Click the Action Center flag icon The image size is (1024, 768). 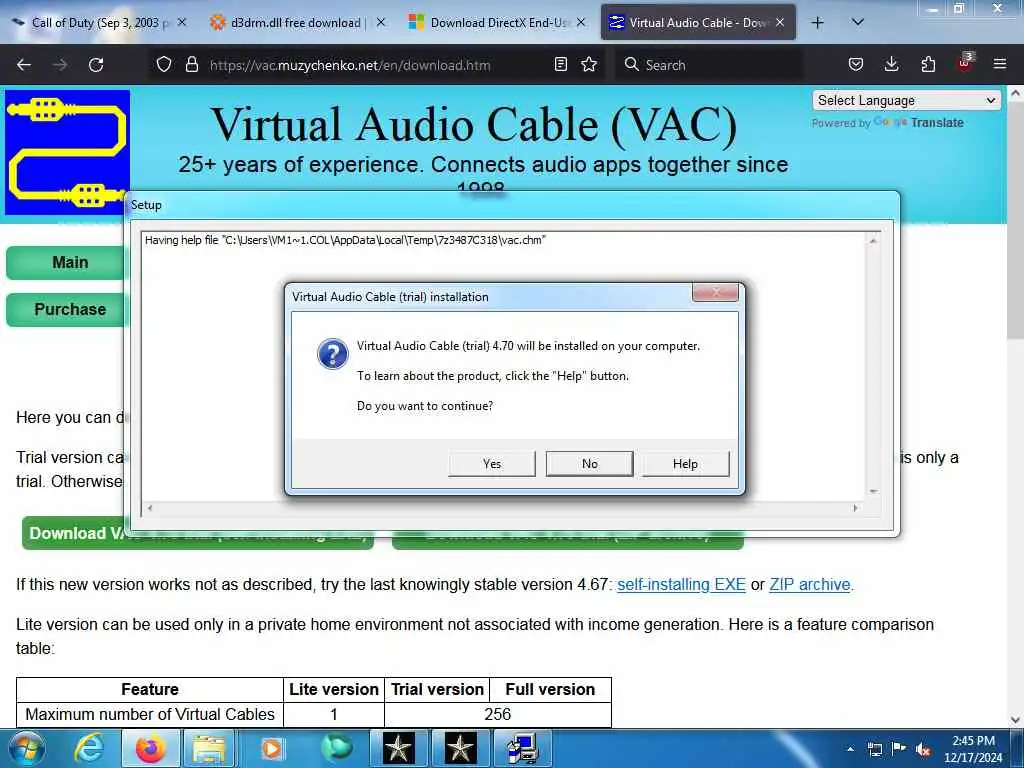(898, 749)
